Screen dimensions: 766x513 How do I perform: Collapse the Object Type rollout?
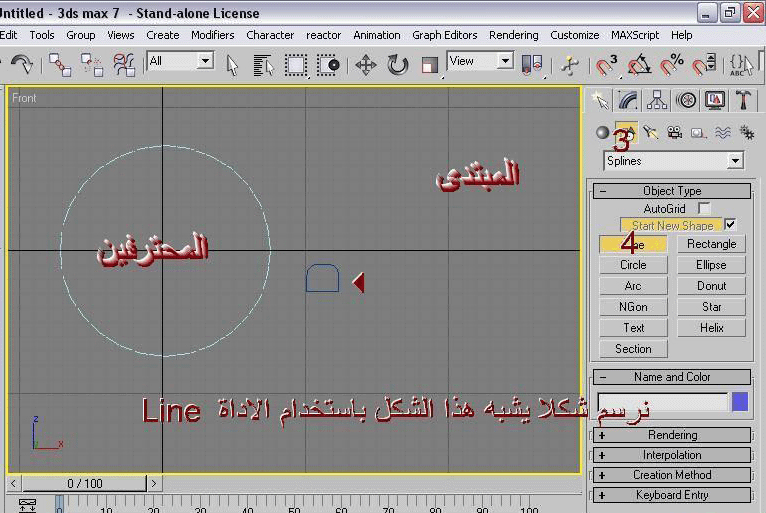pyautogui.click(x=672, y=191)
